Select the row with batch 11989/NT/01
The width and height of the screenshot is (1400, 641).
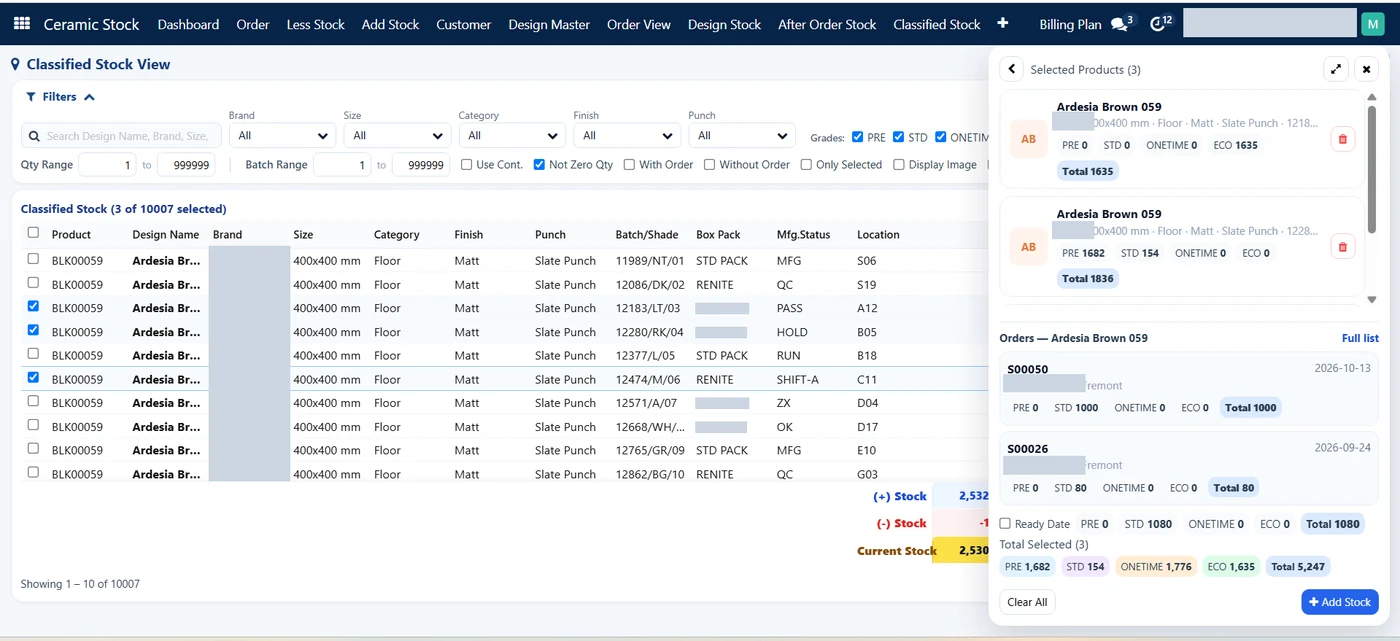[33, 258]
